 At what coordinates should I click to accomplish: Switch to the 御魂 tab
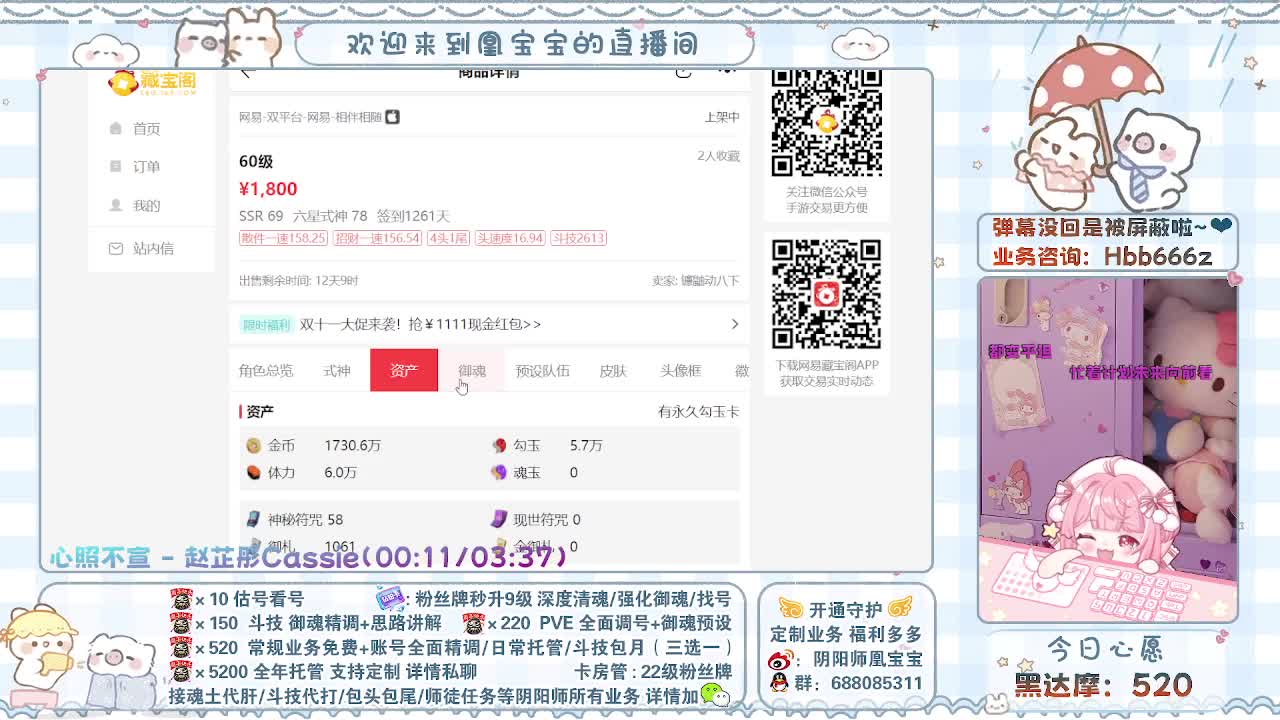point(472,370)
